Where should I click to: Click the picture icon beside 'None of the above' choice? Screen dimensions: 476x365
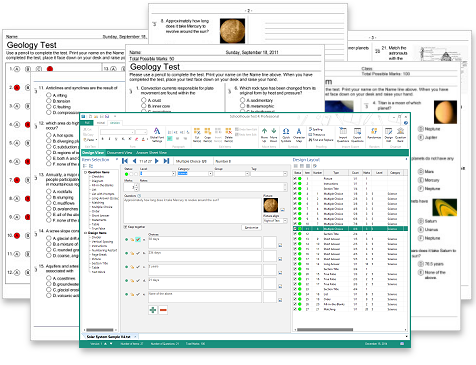(280, 300)
